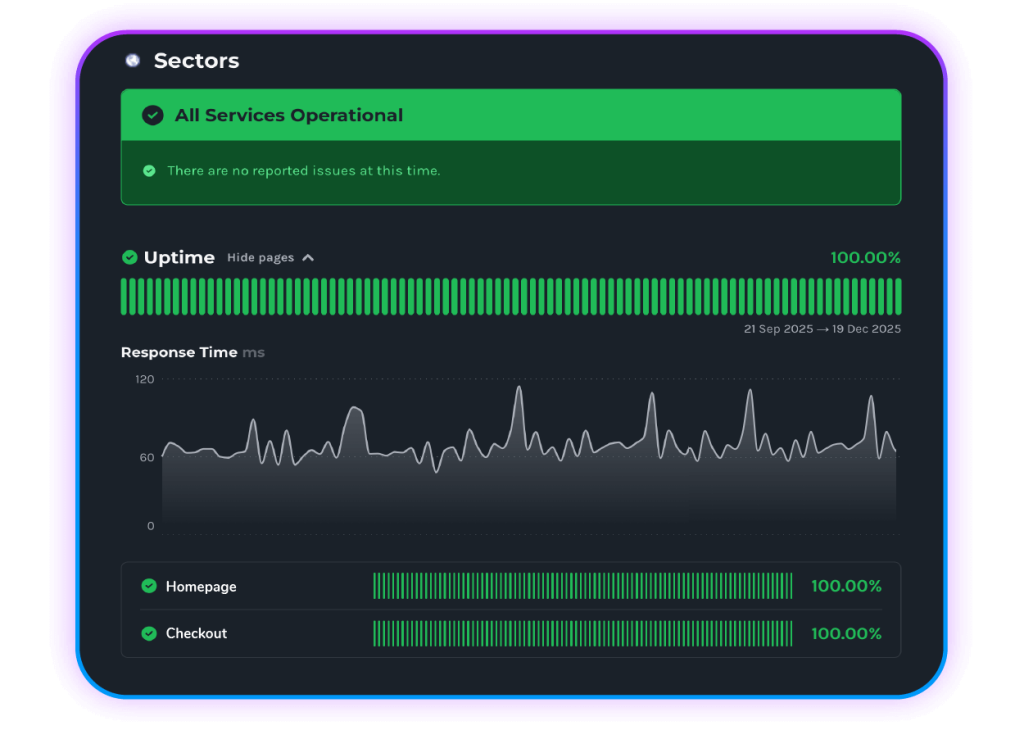The image size is (1024, 730).
Task: Click the checkmark icon in All Services Operational
Action: pos(152,116)
